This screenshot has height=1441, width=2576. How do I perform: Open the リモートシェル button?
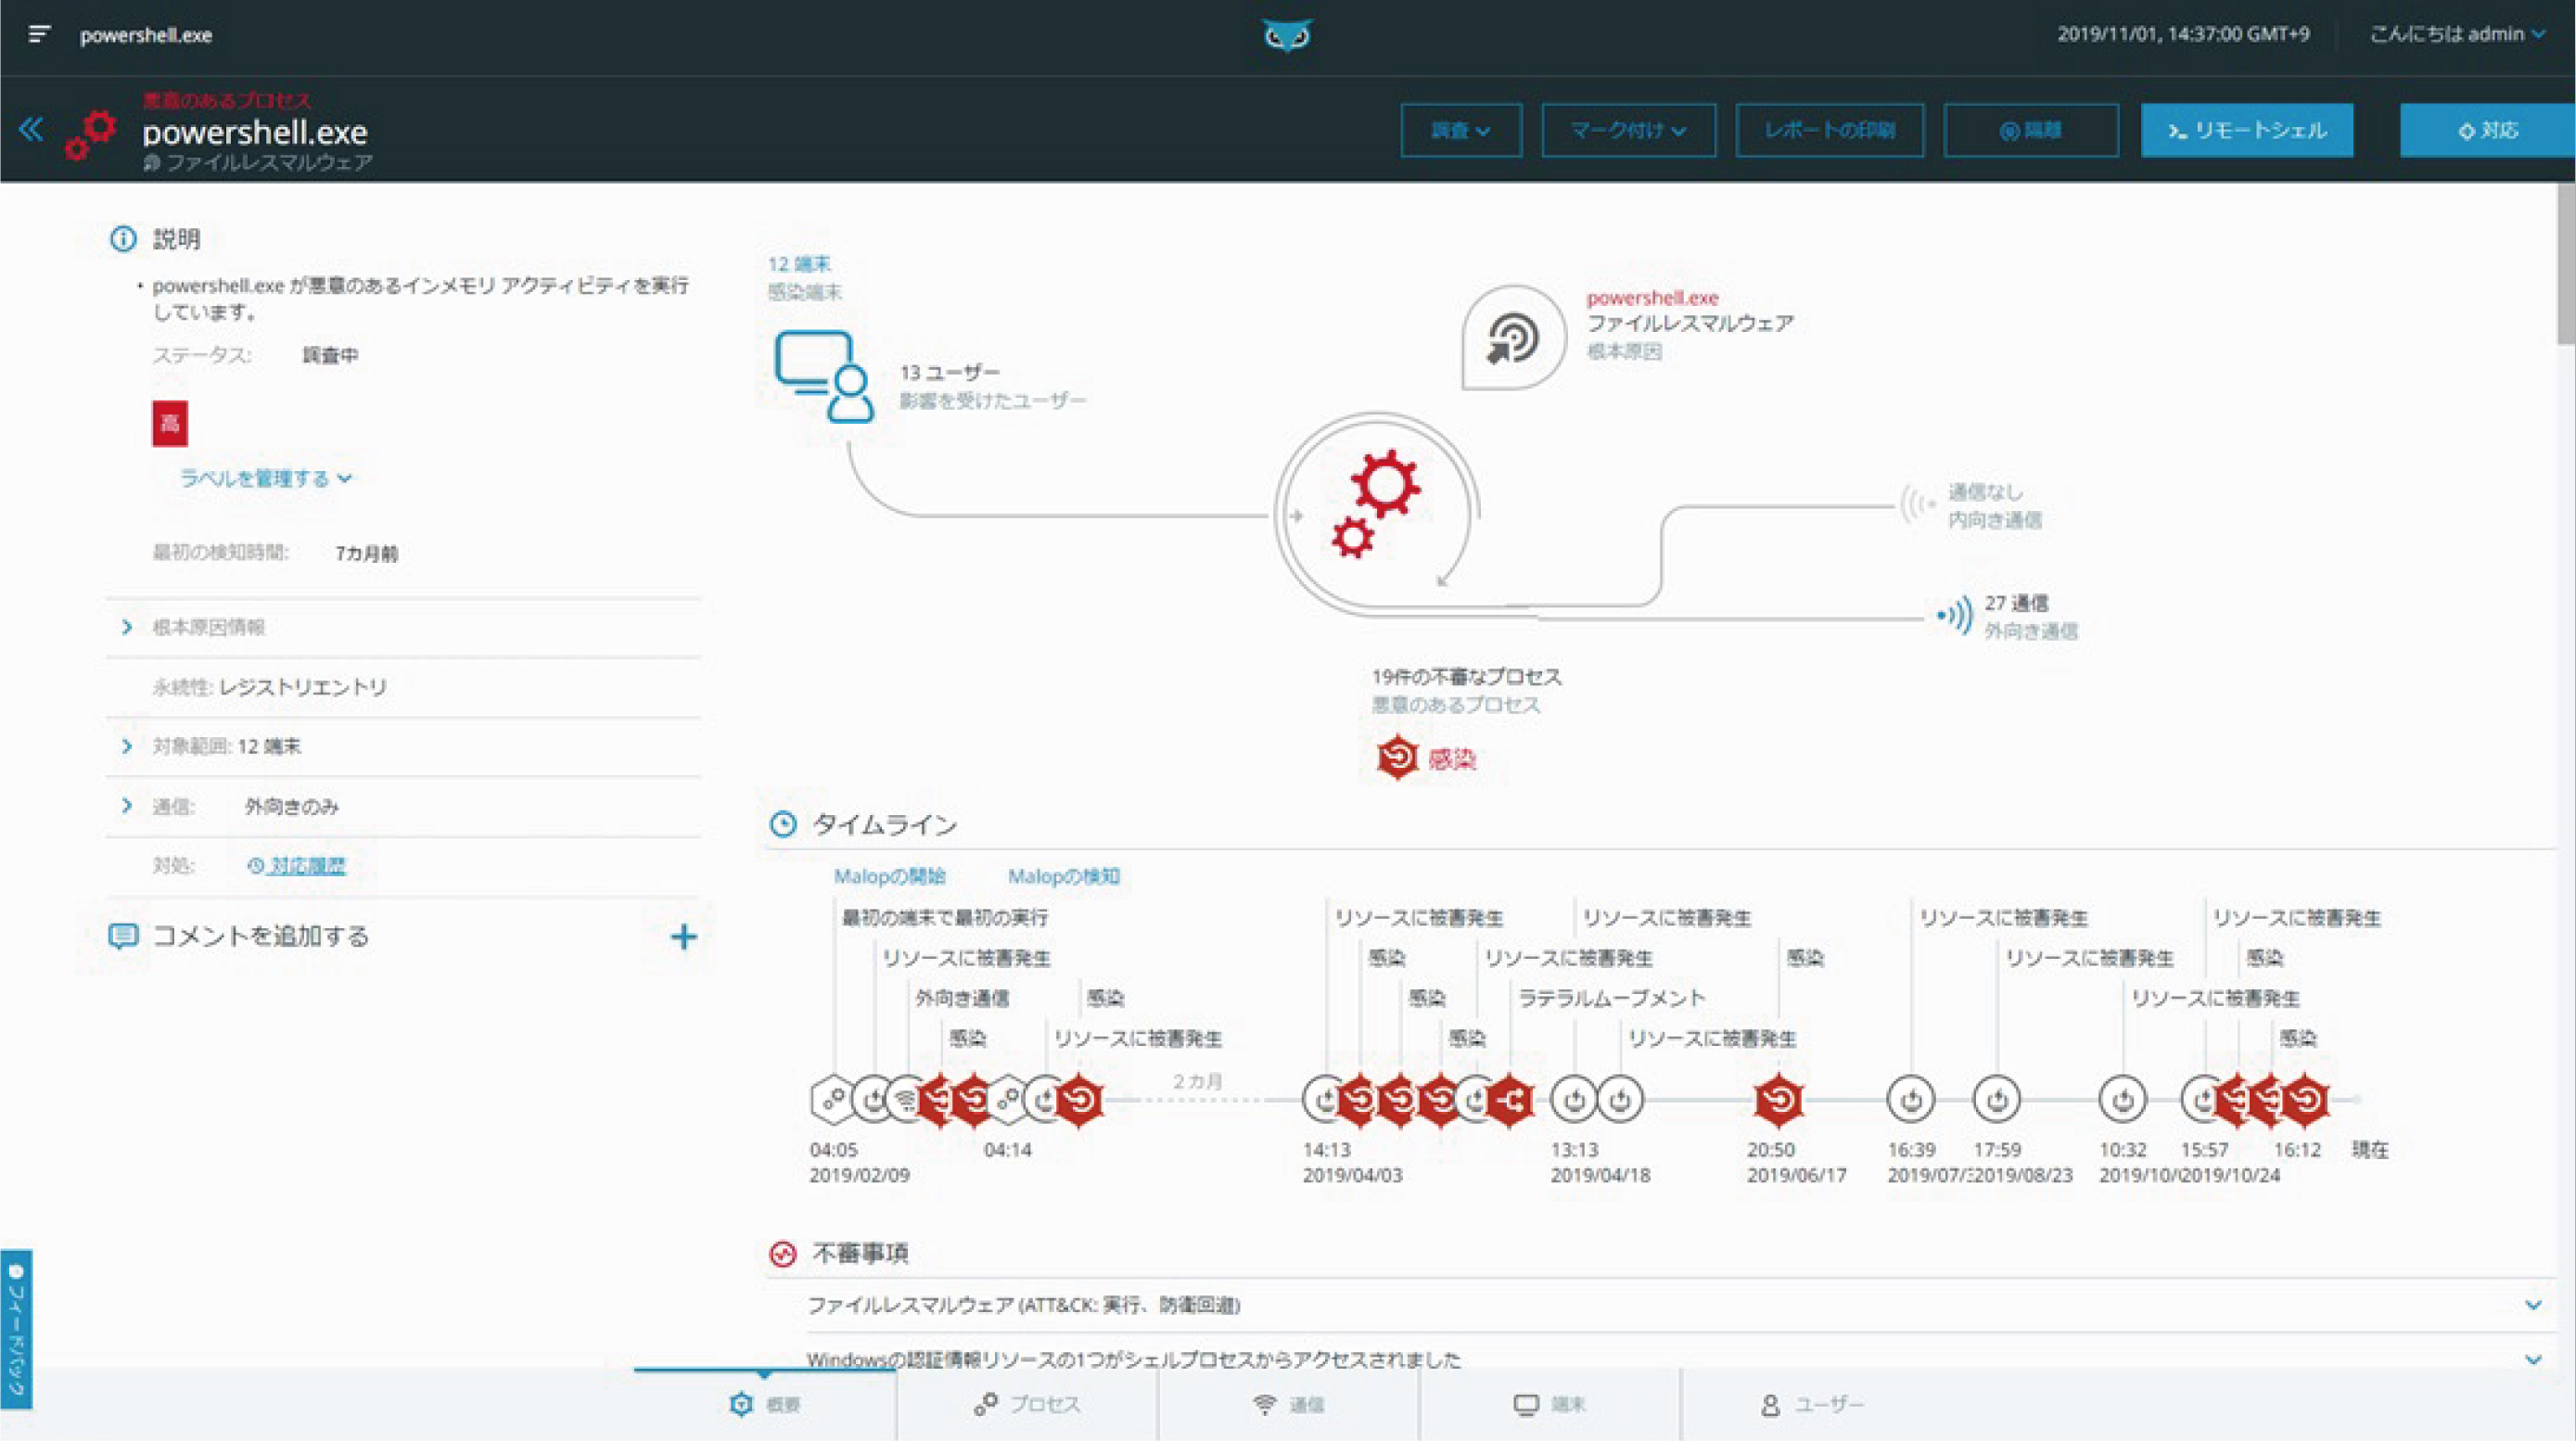2247,130
